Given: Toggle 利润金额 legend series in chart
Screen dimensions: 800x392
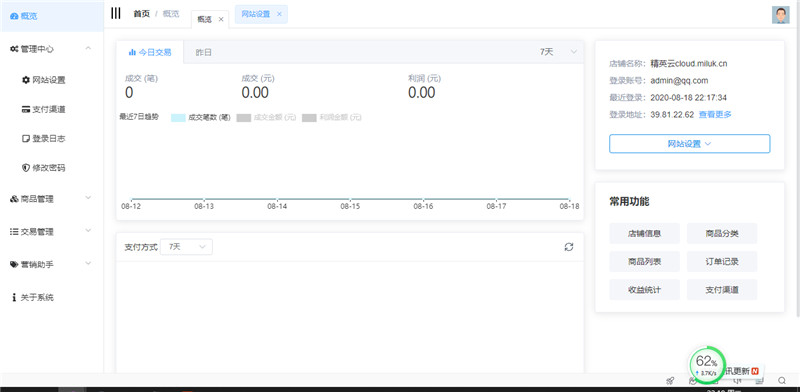Looking at the screenshot, I should tap(332, 117).
